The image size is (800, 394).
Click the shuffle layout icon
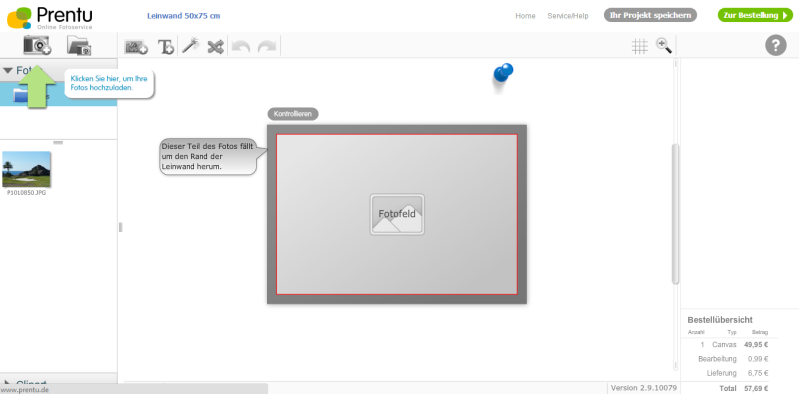point(215,47)
